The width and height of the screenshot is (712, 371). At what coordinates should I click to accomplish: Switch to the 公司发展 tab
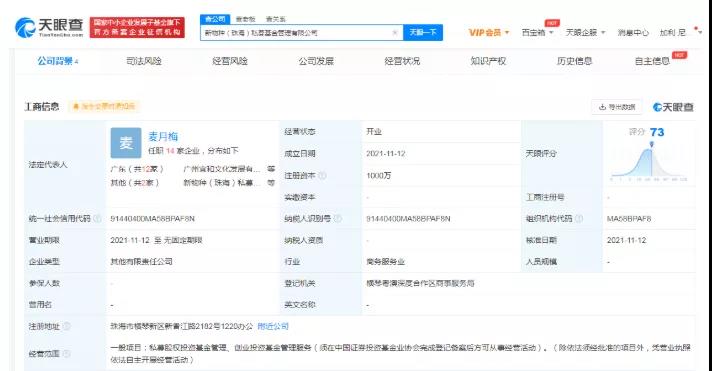click(316, 61)
